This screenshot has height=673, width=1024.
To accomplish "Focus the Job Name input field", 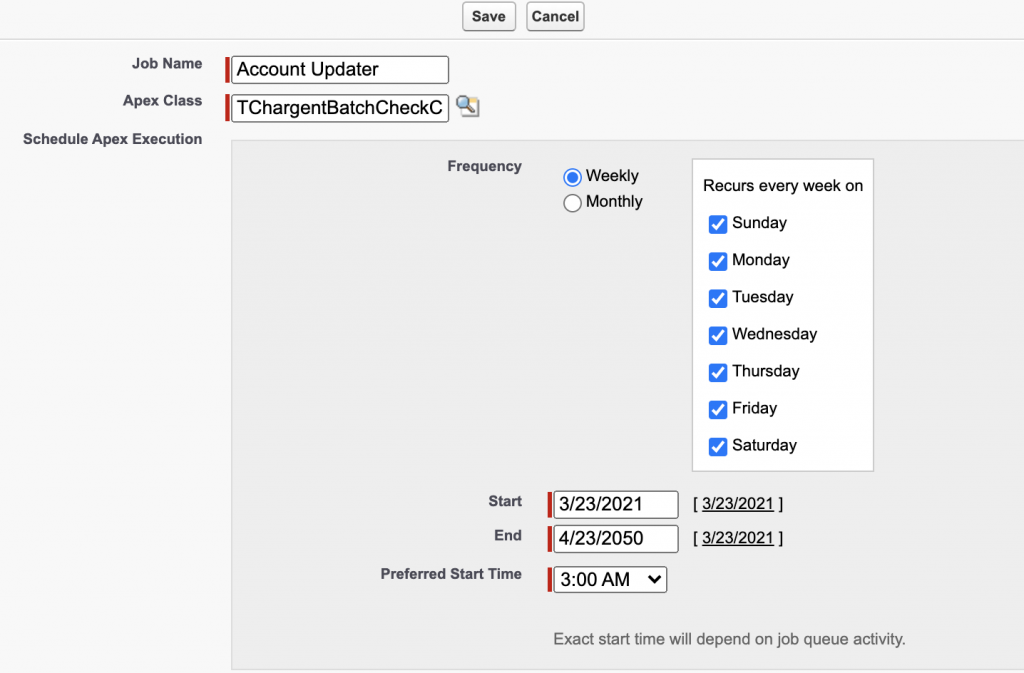I will [340, 70].
